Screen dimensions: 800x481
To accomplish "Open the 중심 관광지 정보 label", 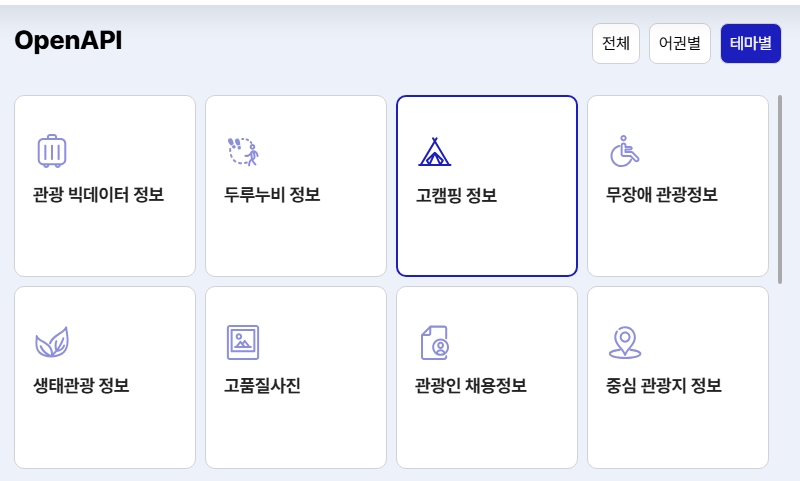I will [664, 385].
